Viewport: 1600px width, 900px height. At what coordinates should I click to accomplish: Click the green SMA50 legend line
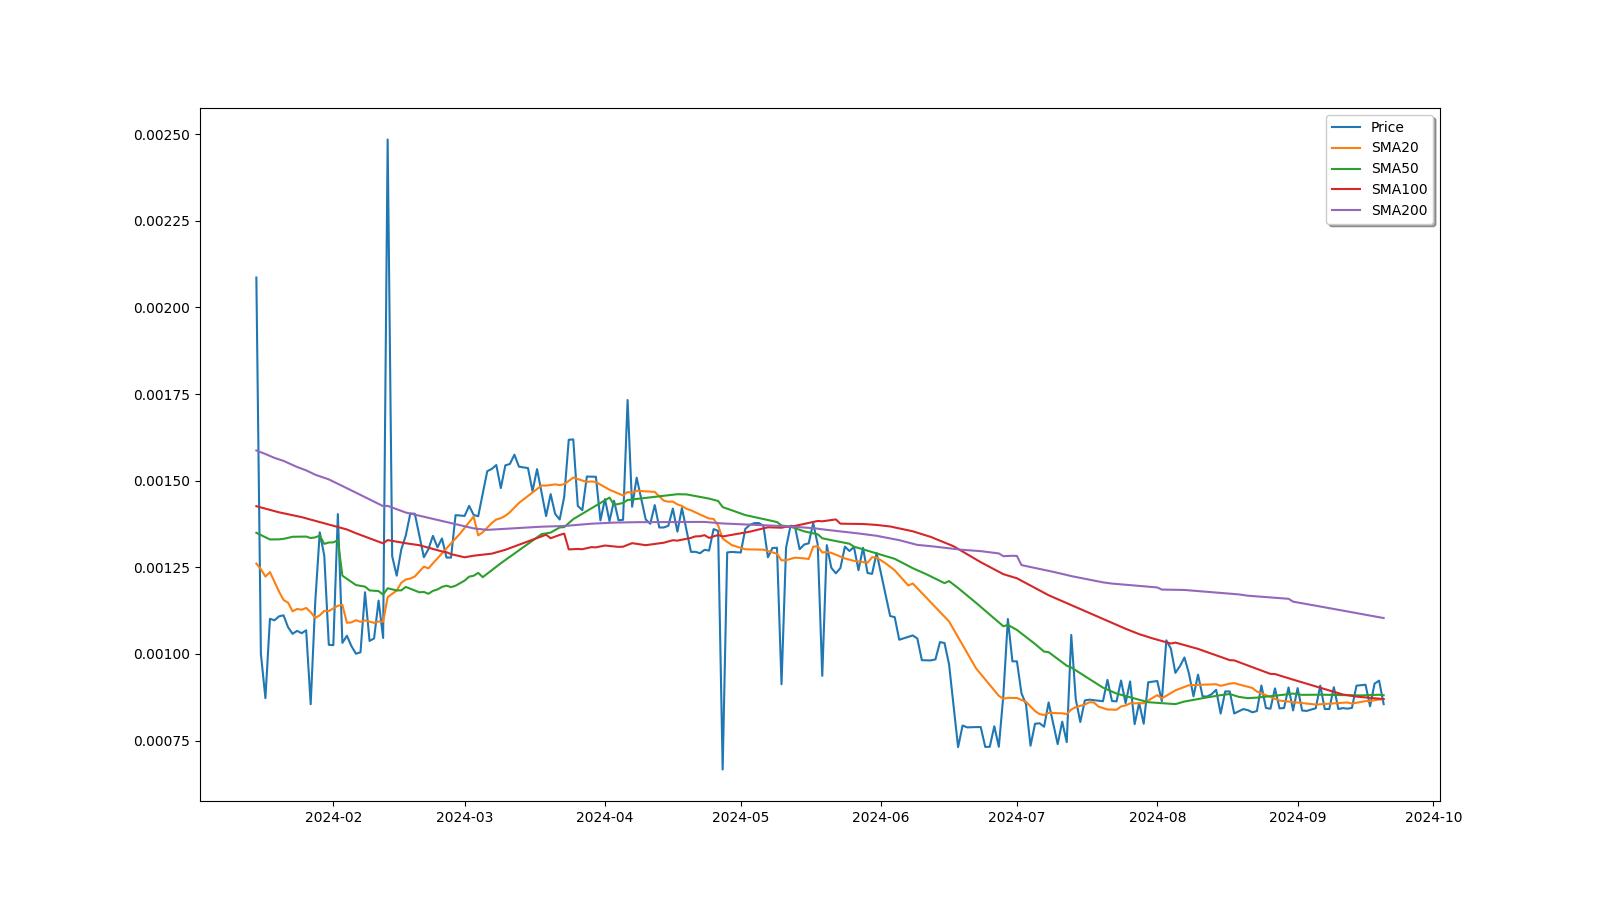pyautogui.click(x=1347, y=169)
